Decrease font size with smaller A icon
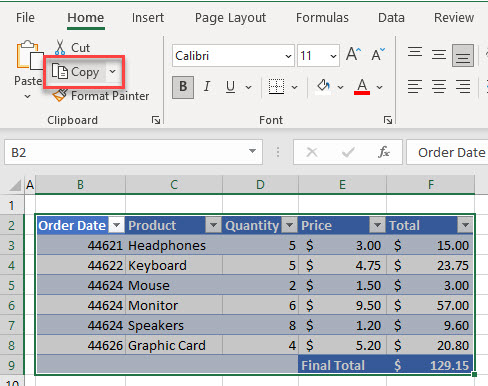The width and height of the screenshot is (488, 386). (378, 54)
